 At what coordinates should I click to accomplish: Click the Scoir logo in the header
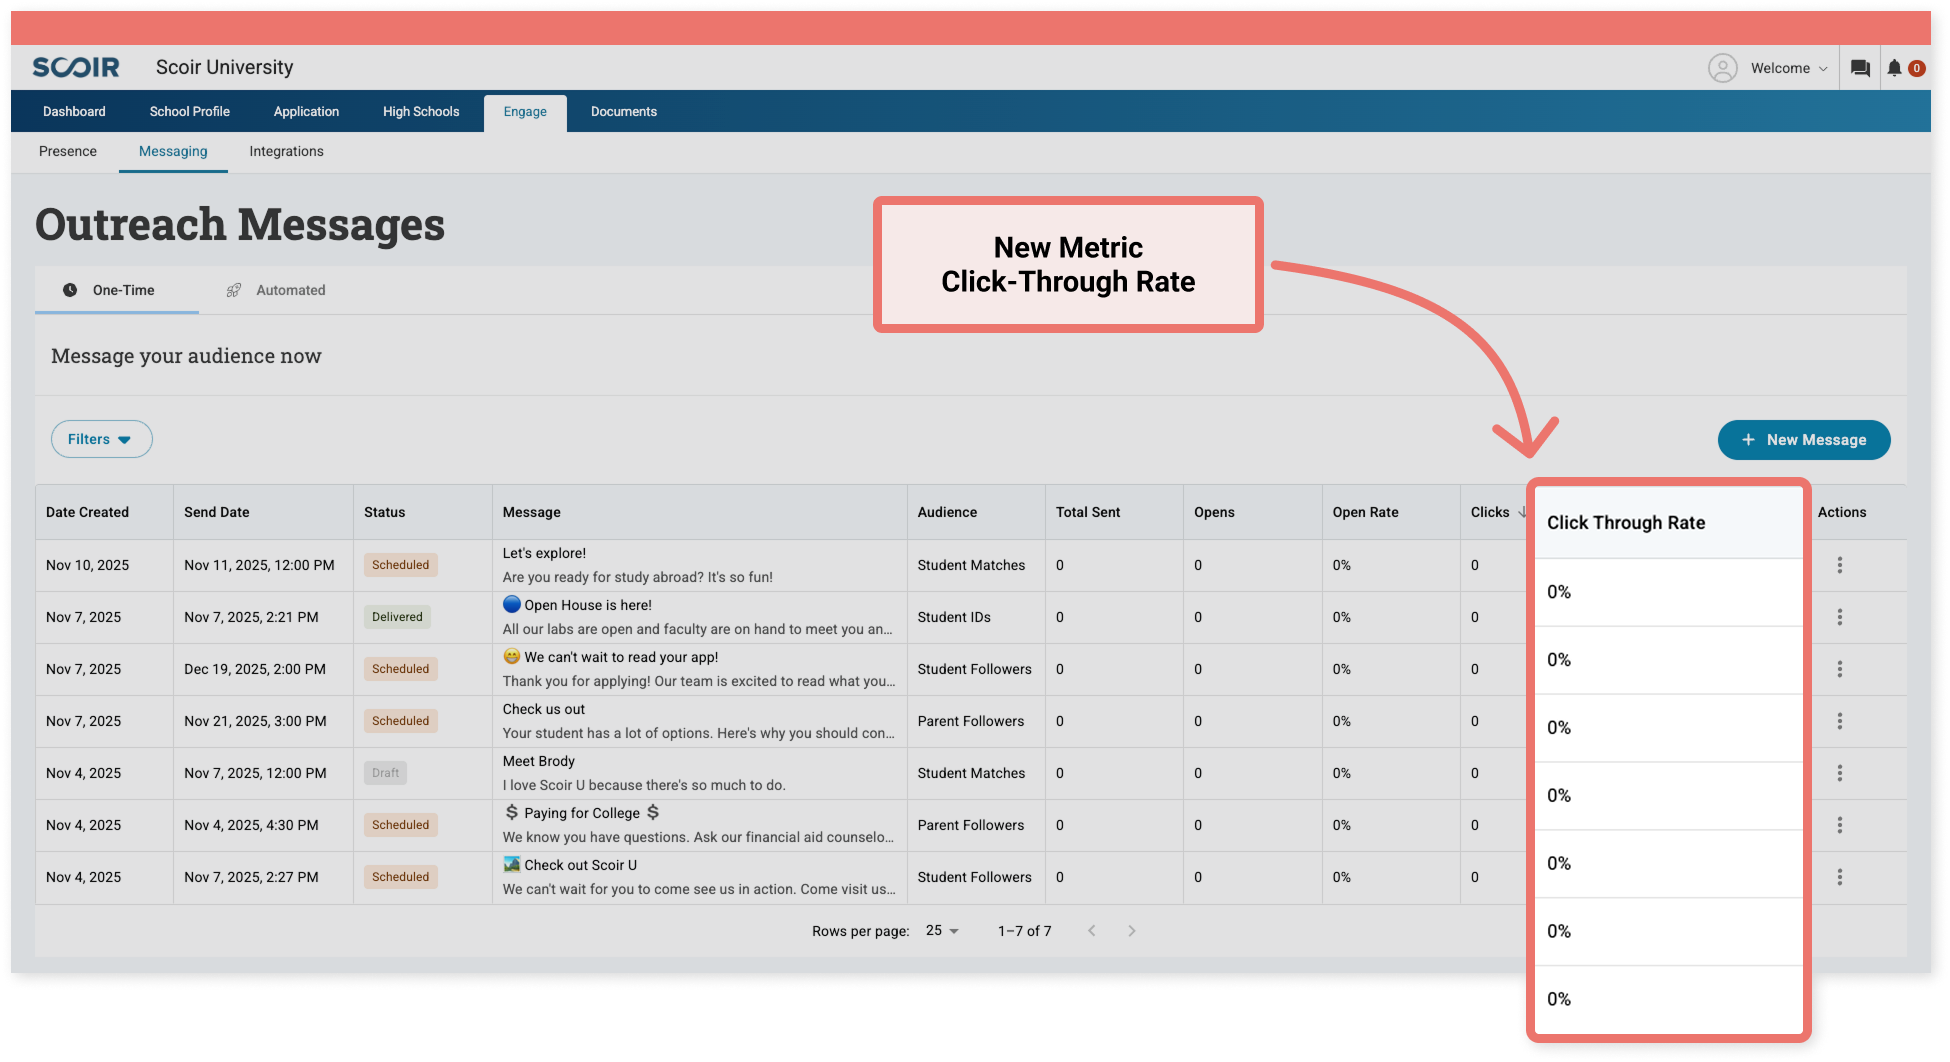click(x=75, y=67)
